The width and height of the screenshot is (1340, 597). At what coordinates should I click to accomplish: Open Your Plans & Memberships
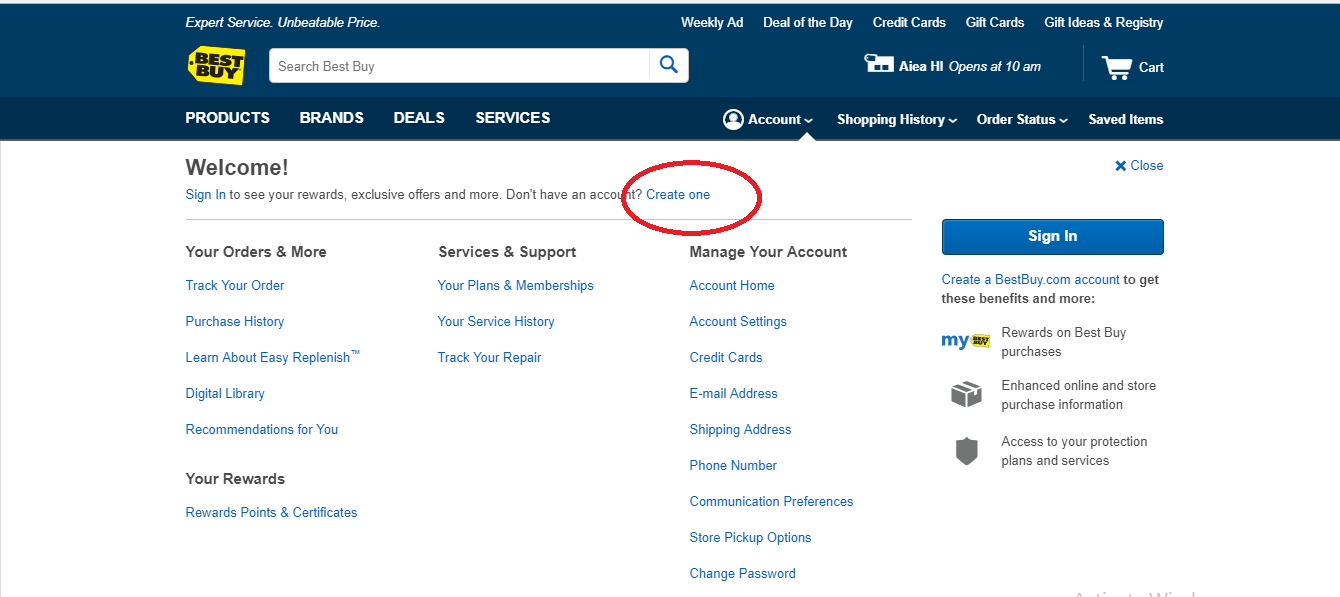tap(516, 285)
